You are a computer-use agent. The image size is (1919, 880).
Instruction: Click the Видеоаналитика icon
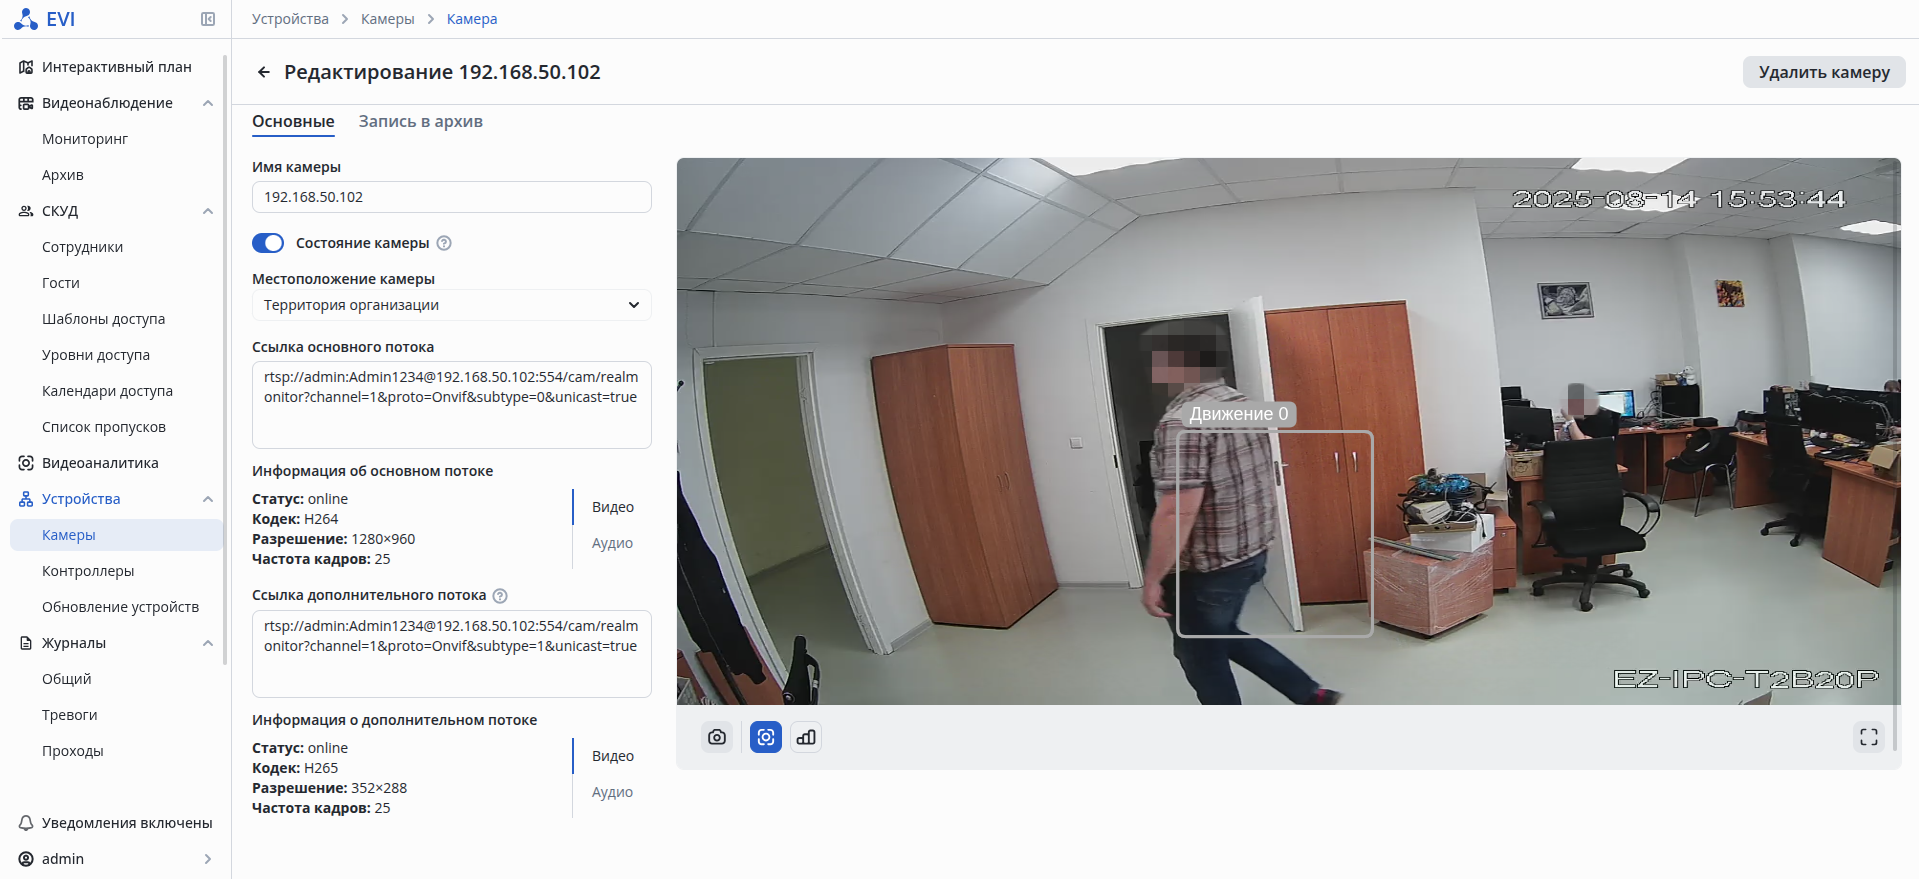[x=26, y=463]
